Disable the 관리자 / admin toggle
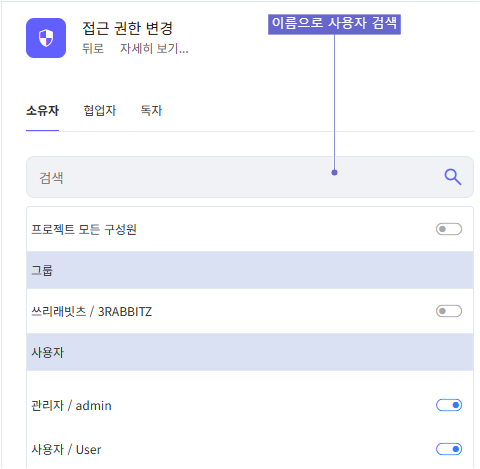The height and width of the screenshot is (469, 480). [449, 405]
